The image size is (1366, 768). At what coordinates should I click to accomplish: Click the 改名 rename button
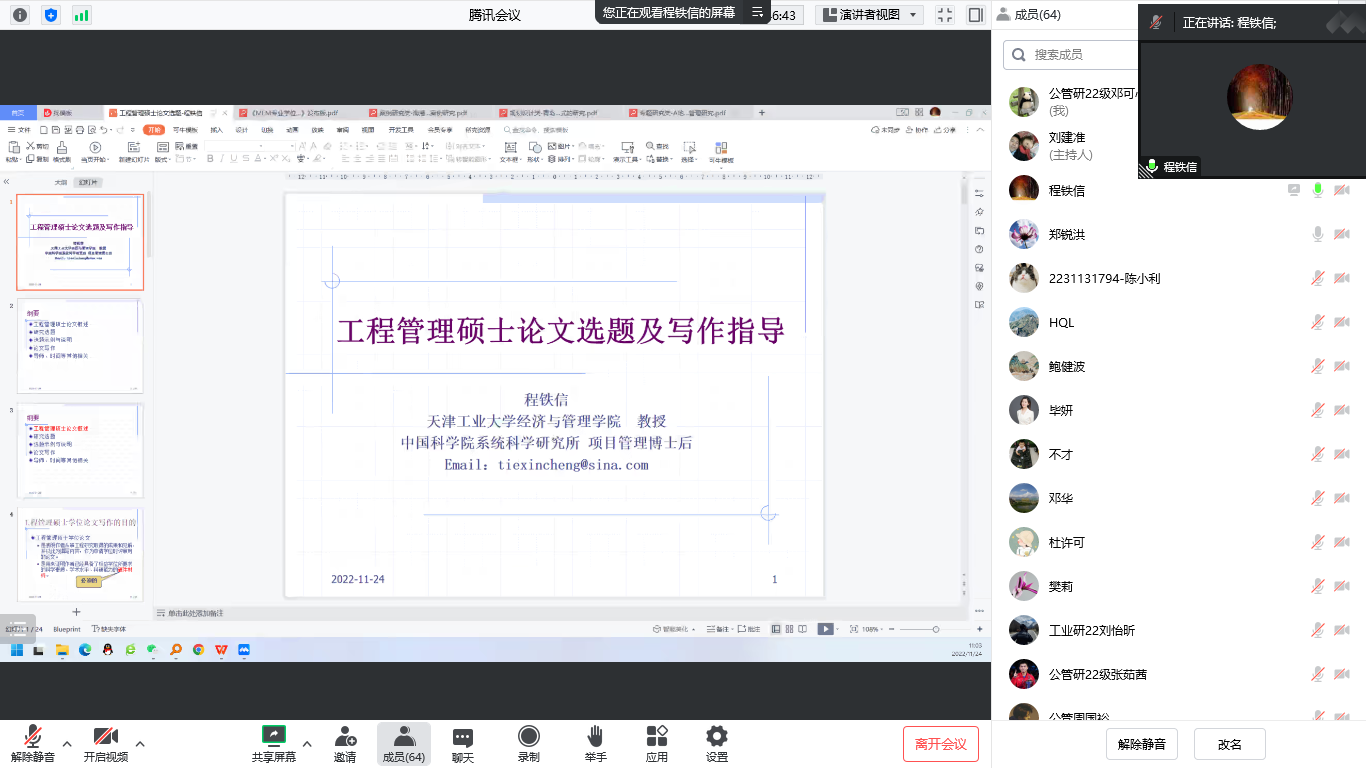pyautogui.click(x=1229, y=744)
